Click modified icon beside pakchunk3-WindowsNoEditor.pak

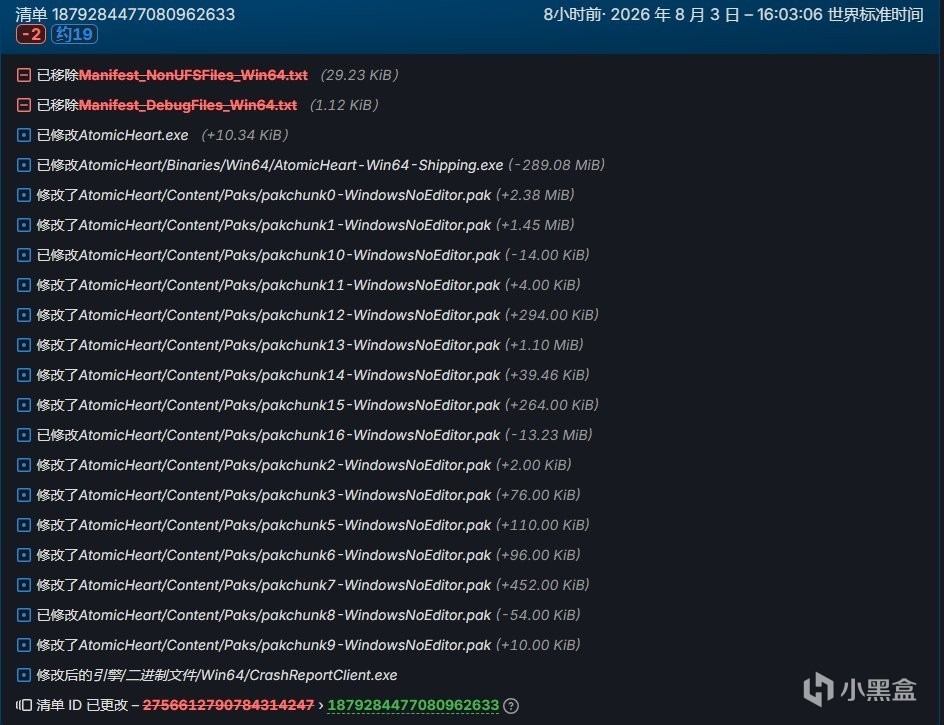point(24,495)
